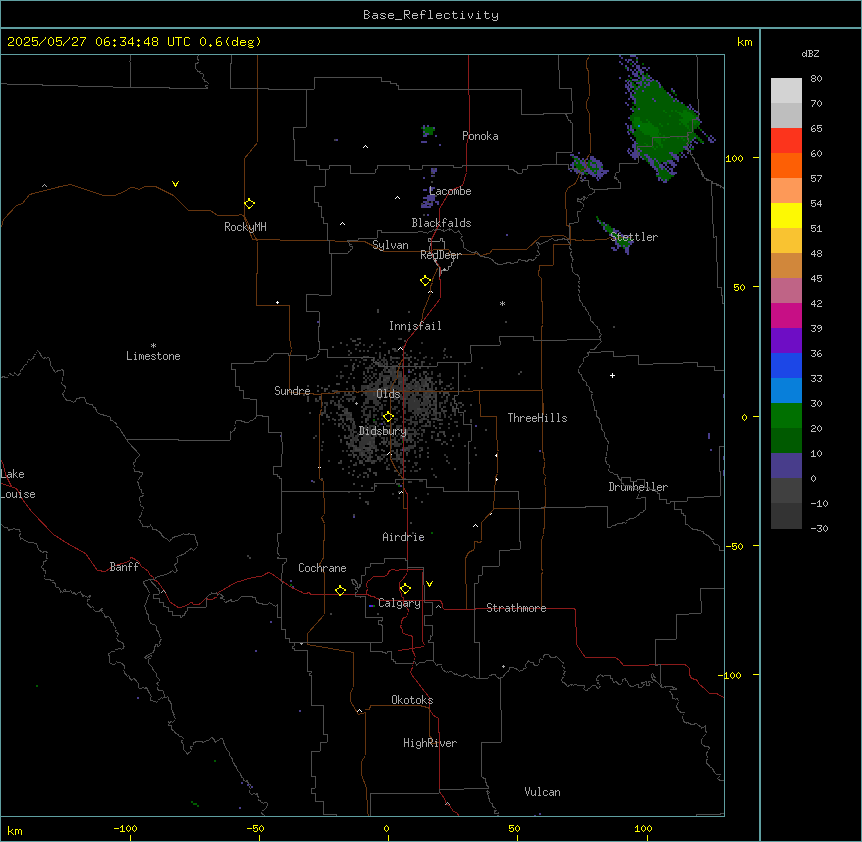Select the RedDeer label
The width and height of the screenshot is (862, 842).
[440, 255]
